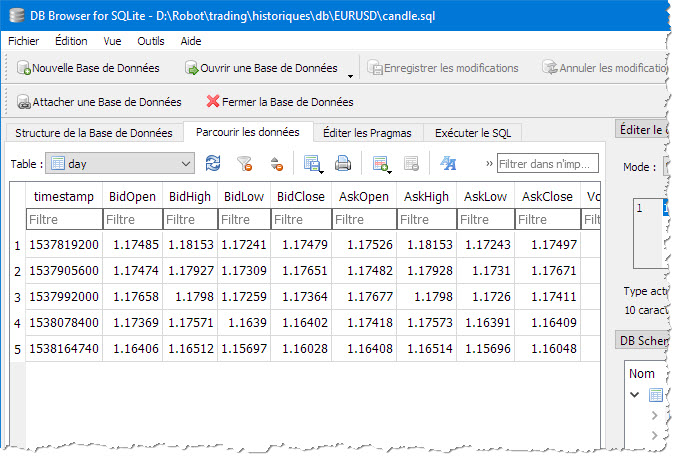Collapse the tree item under Nom
This screenshot has height=456, width=675.
coord(635,394)
